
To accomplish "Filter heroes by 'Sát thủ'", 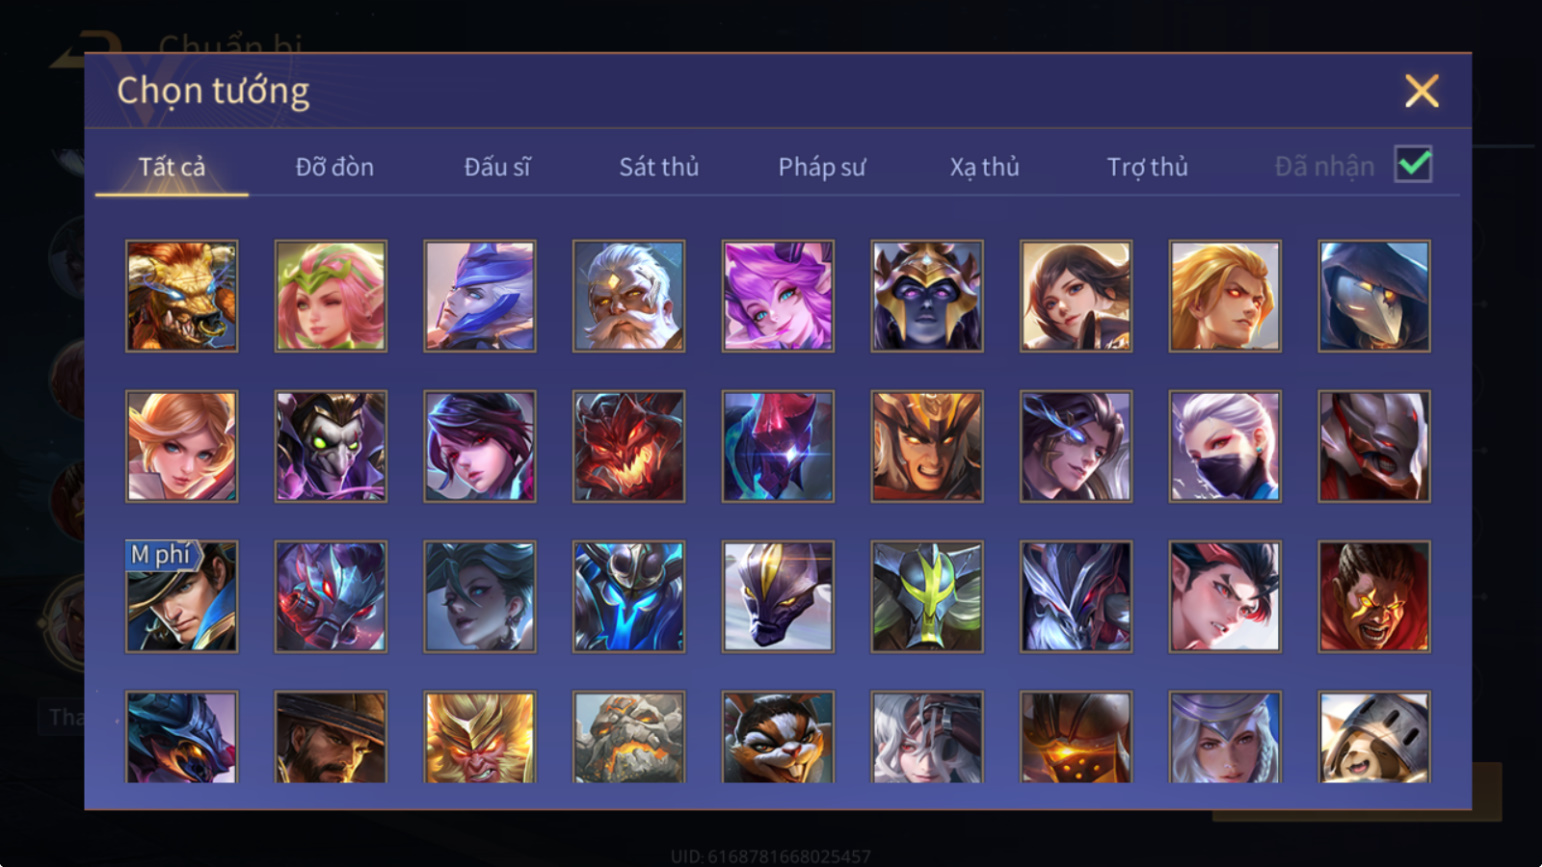I will 659,167.
